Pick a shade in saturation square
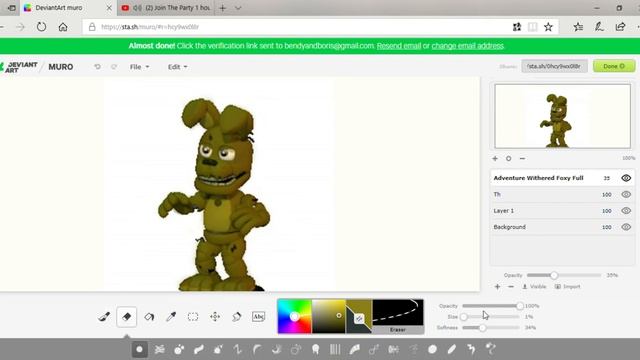Screen dimensions: 640x360 (329, 317)
